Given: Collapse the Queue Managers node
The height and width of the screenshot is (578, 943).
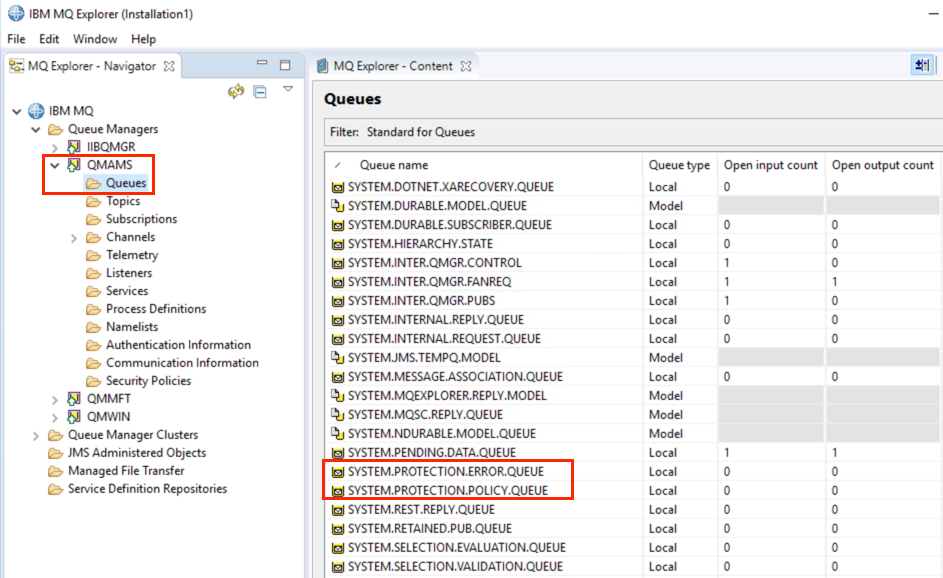Looking at the screenshot, I should (36, 129).
